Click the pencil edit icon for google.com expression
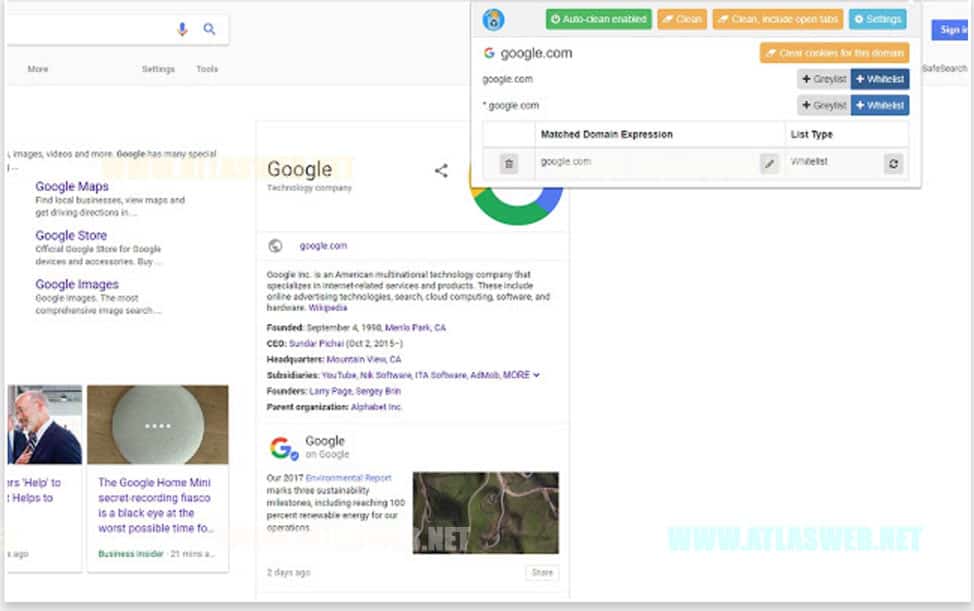The width and height of the screenshot is (974, 611). [x=769, y=164]
